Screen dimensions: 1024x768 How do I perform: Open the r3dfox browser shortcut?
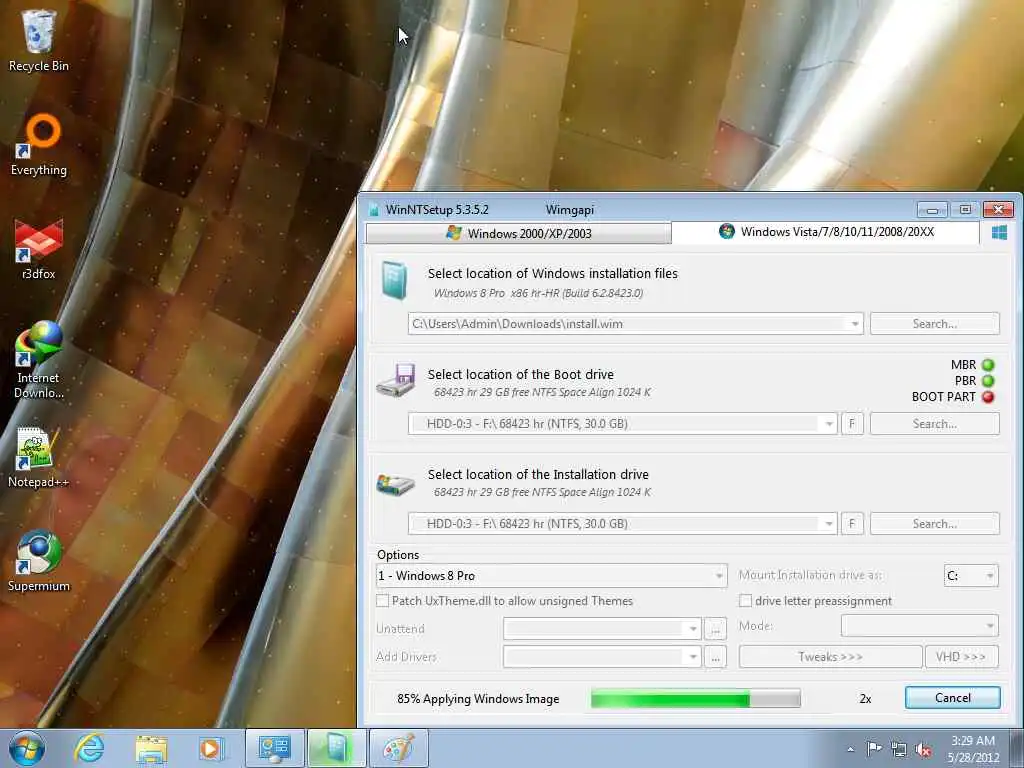(39, 249)
